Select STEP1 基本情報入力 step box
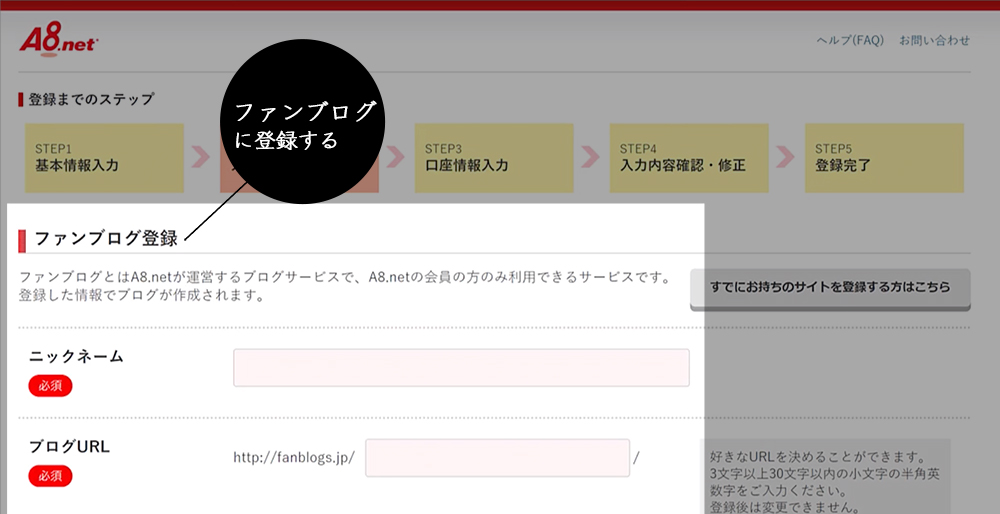This screenshot has width=1000, height=514. [105, 158]
